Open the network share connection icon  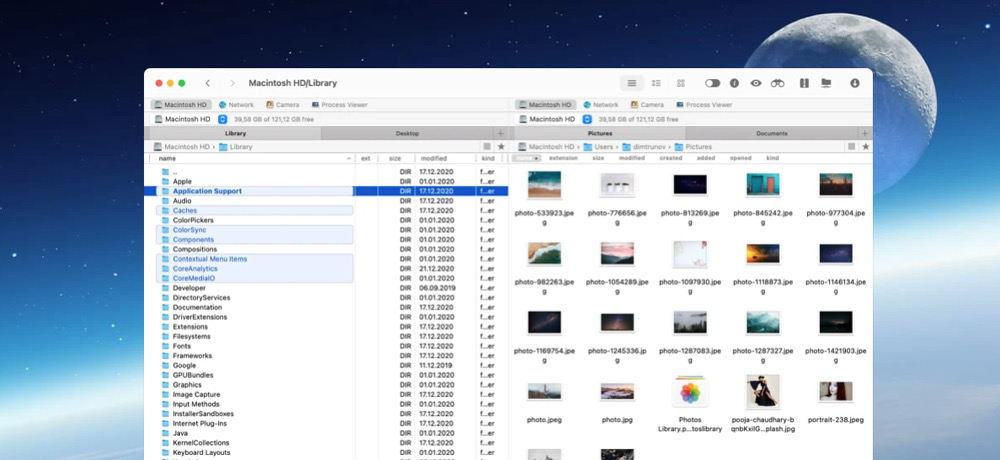click(826, 83)
